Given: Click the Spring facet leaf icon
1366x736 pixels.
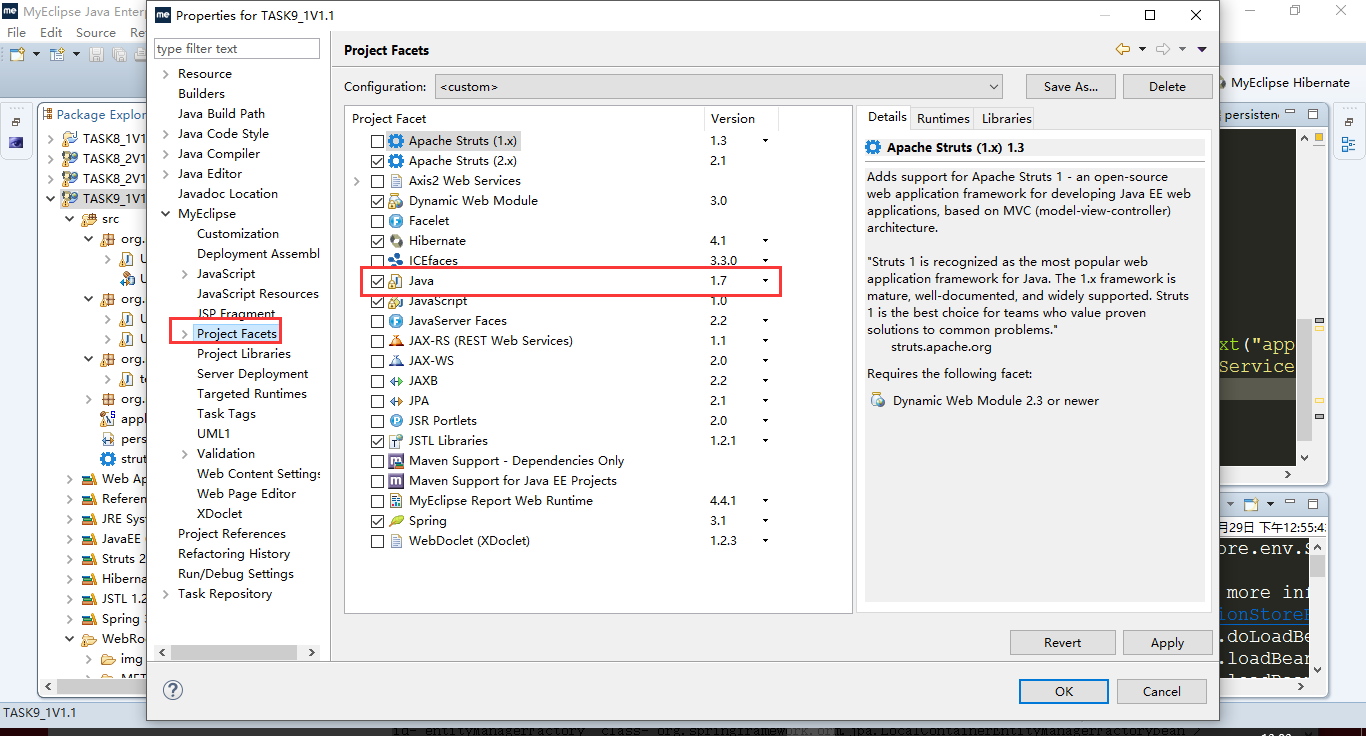Looking at the screenshot, I should coord(396,521).
